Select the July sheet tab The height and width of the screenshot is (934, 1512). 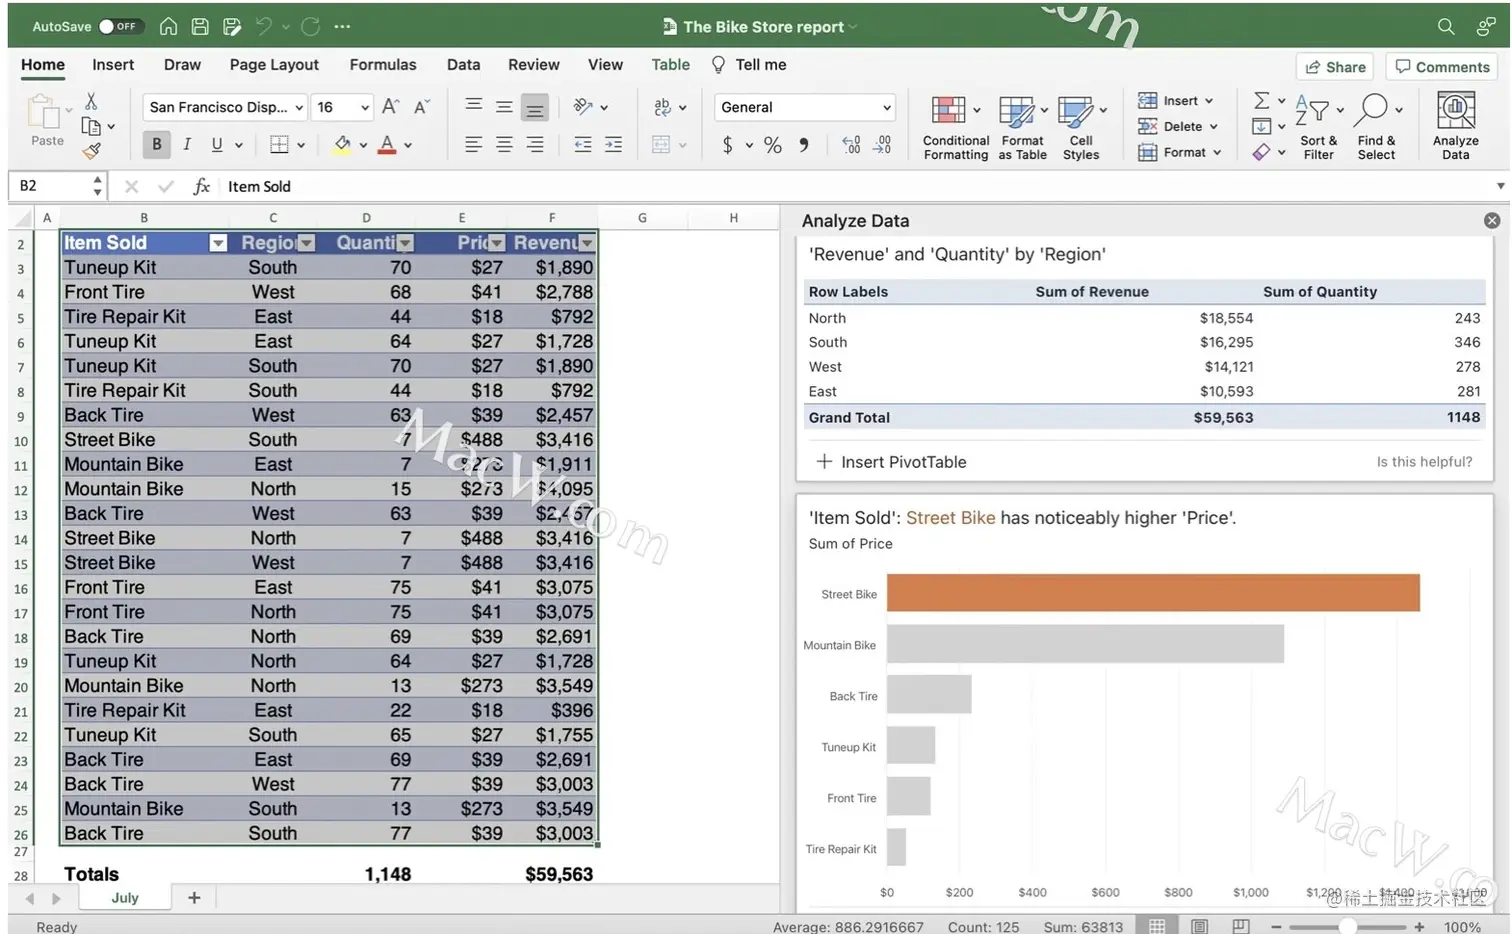coord(125,898)
